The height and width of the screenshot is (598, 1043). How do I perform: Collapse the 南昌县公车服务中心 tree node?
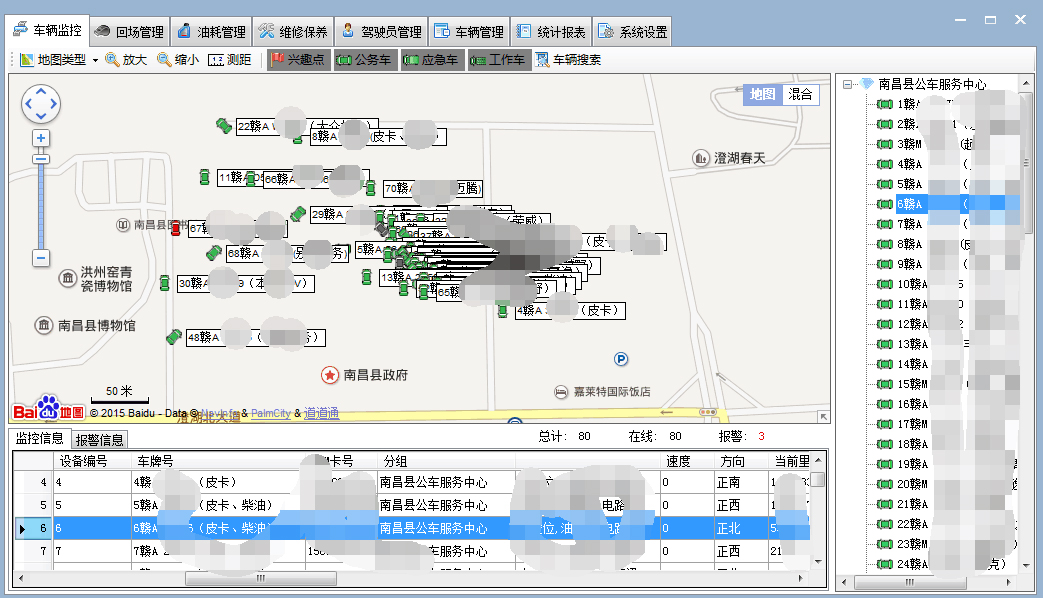(x=847, y=85)
